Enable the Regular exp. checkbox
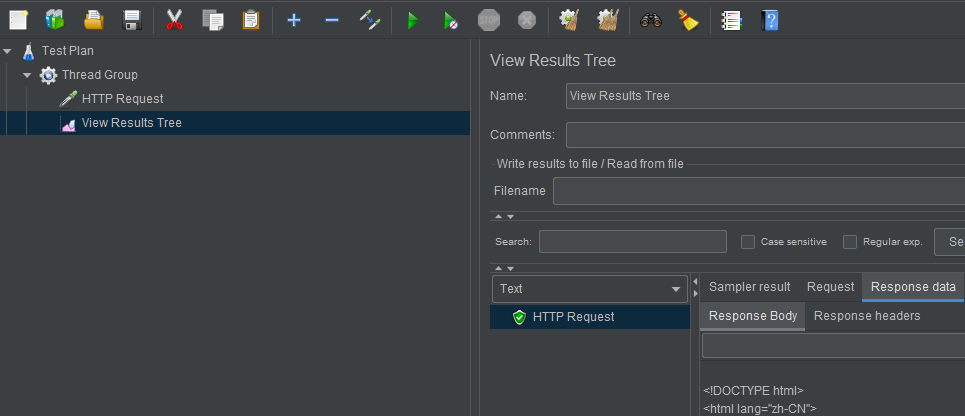Viewport: 965px width, 416px height. [x=850, y=242]
